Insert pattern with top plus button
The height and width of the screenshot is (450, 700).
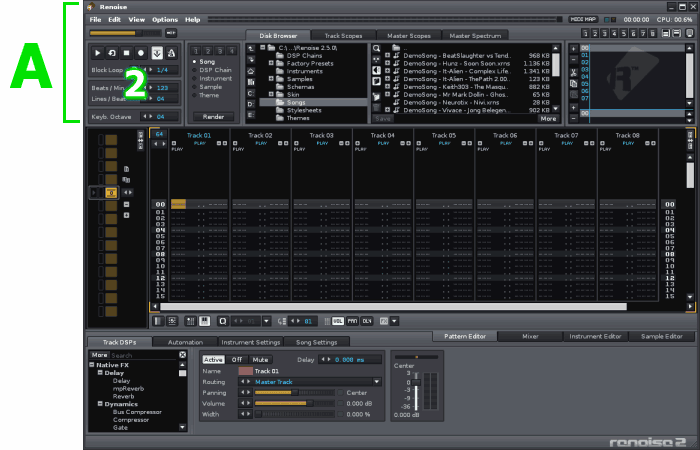[574, 49]
